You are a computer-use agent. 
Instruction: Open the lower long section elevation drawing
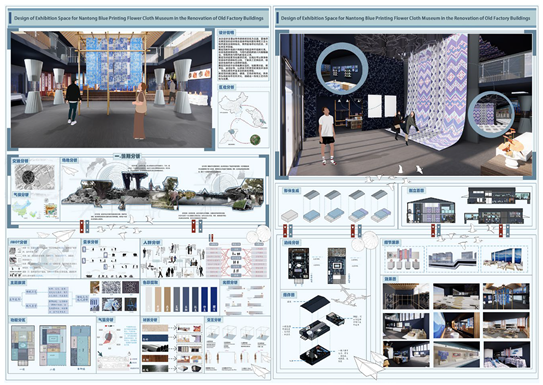[x=496, y=216]
